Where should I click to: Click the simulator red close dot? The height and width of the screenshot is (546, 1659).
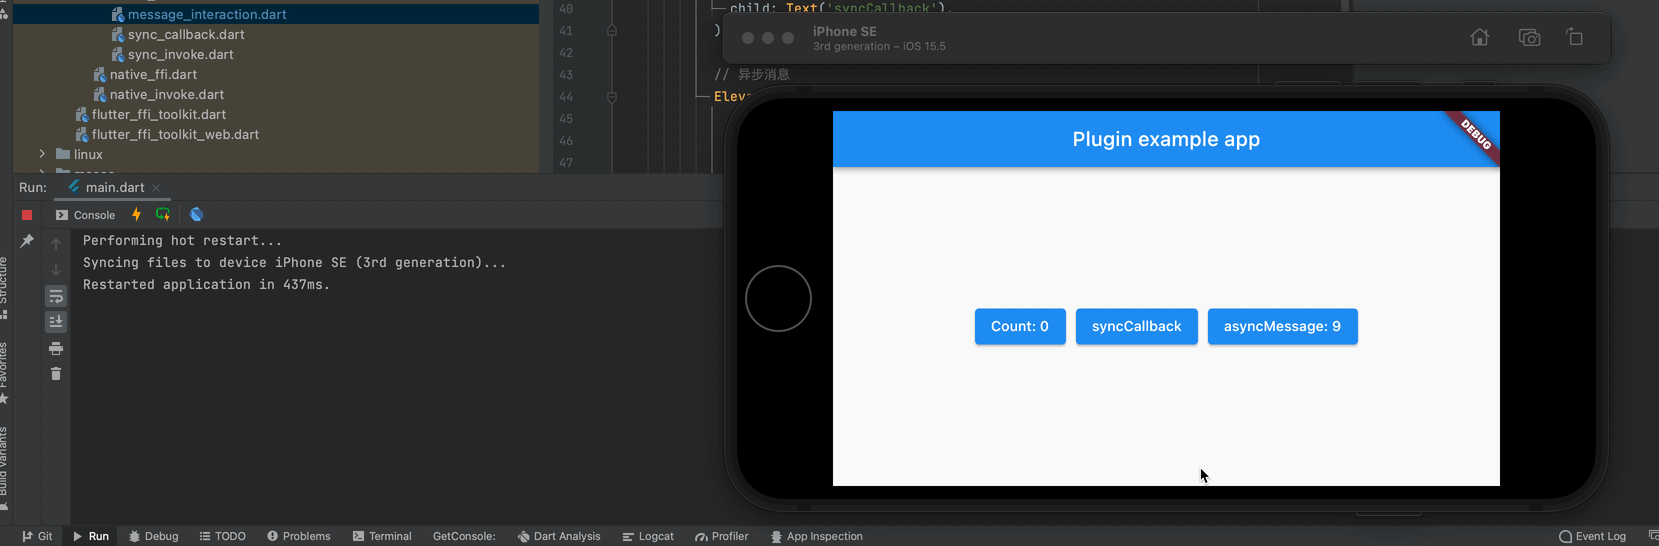(748, 38)
